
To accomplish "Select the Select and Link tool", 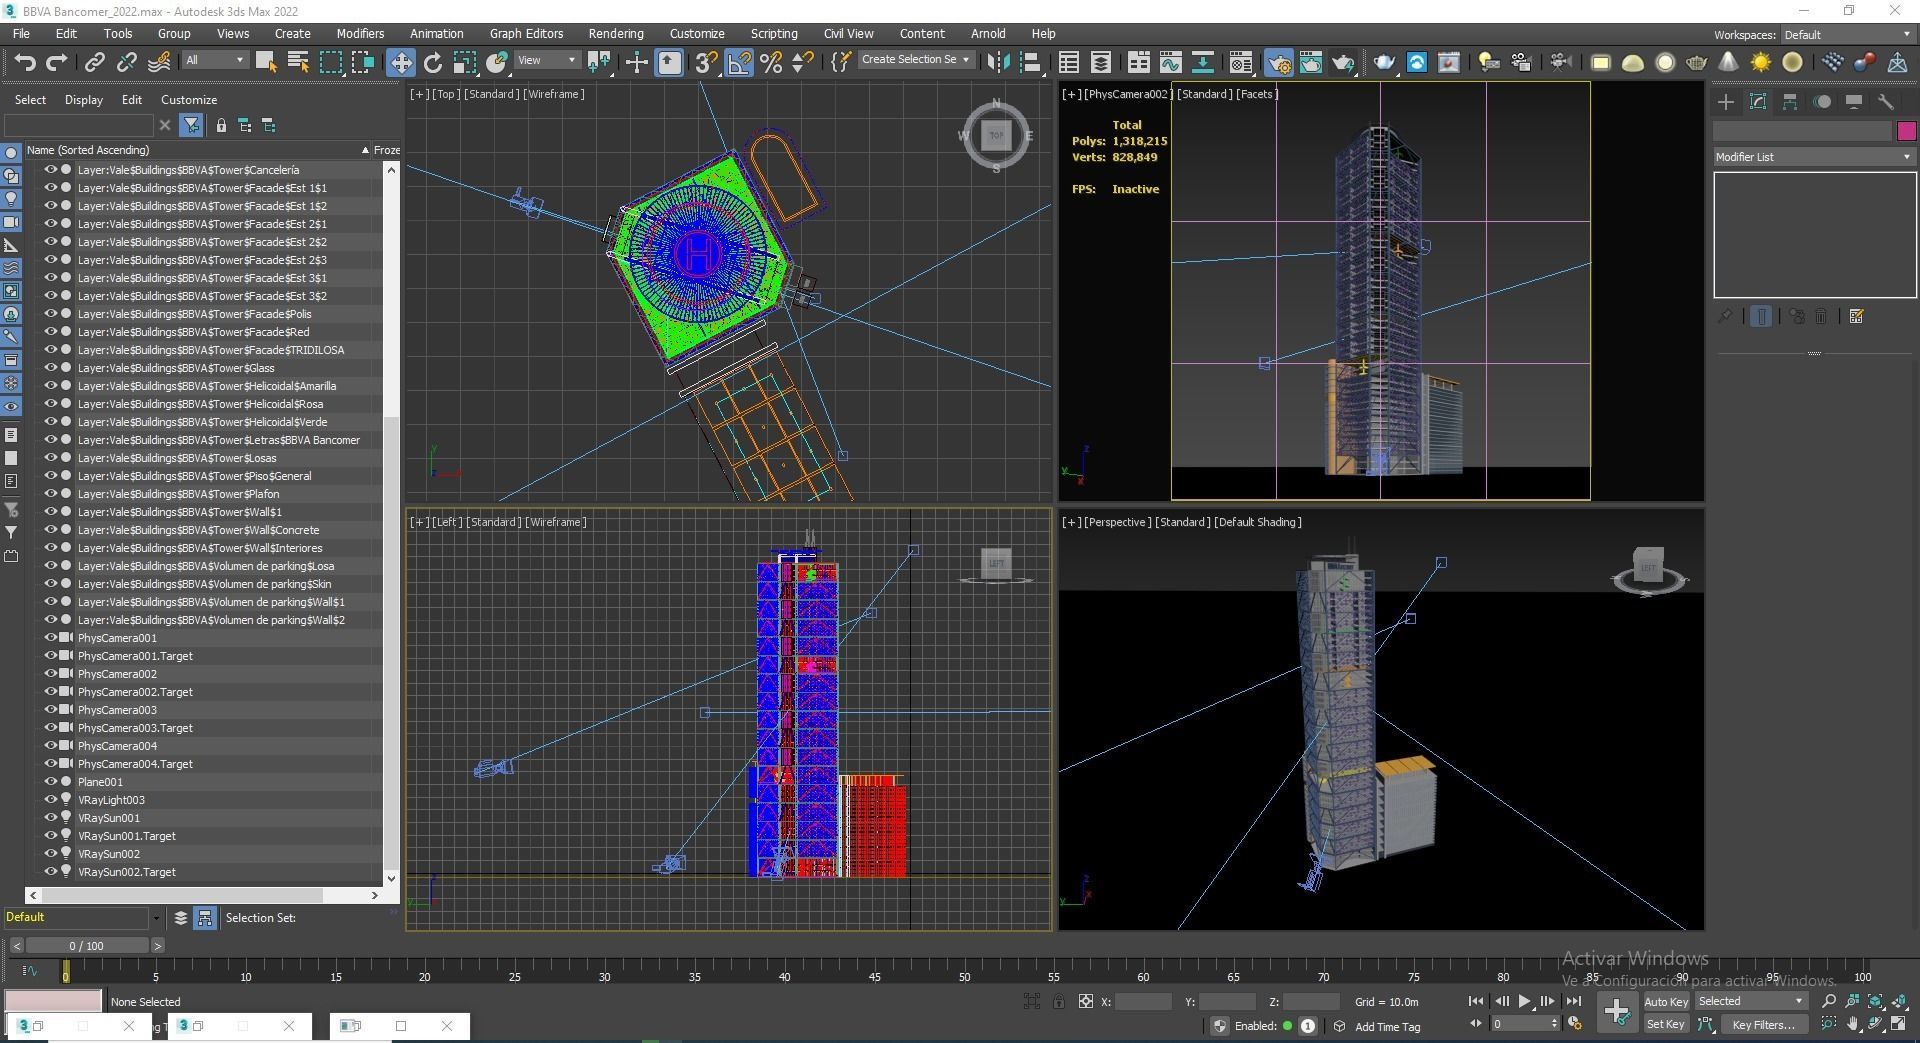I will (94, 62).
